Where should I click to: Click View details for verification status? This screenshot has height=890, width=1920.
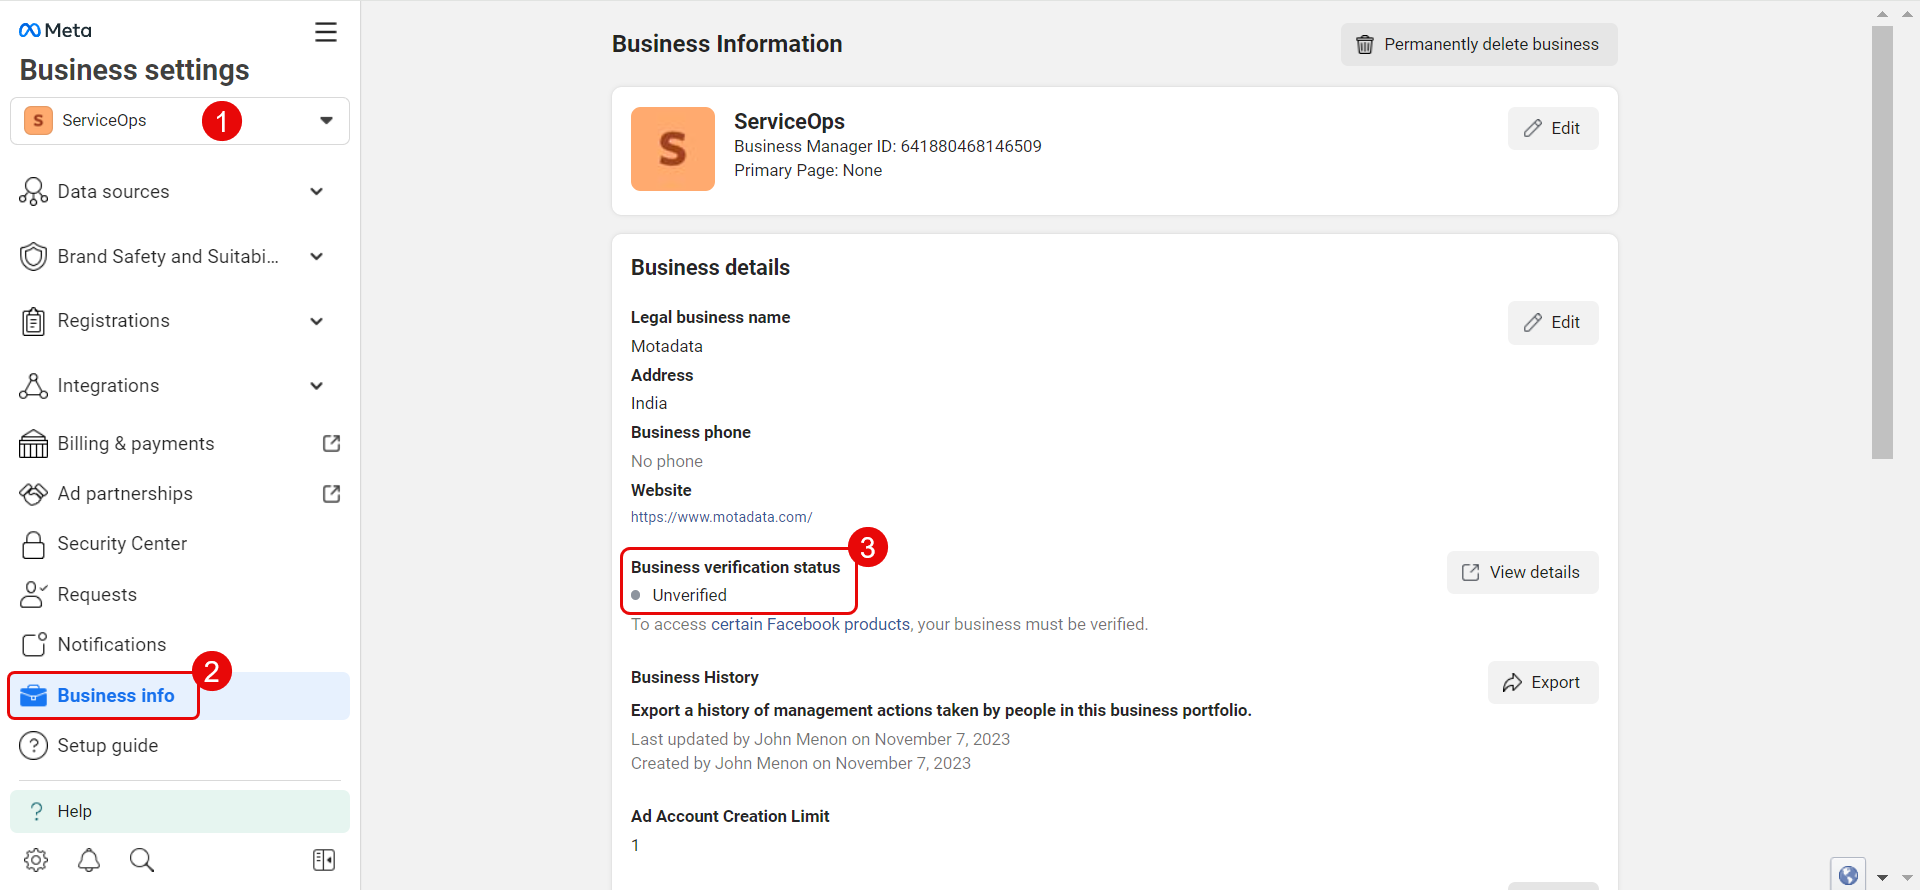[x=1522, y=572]
